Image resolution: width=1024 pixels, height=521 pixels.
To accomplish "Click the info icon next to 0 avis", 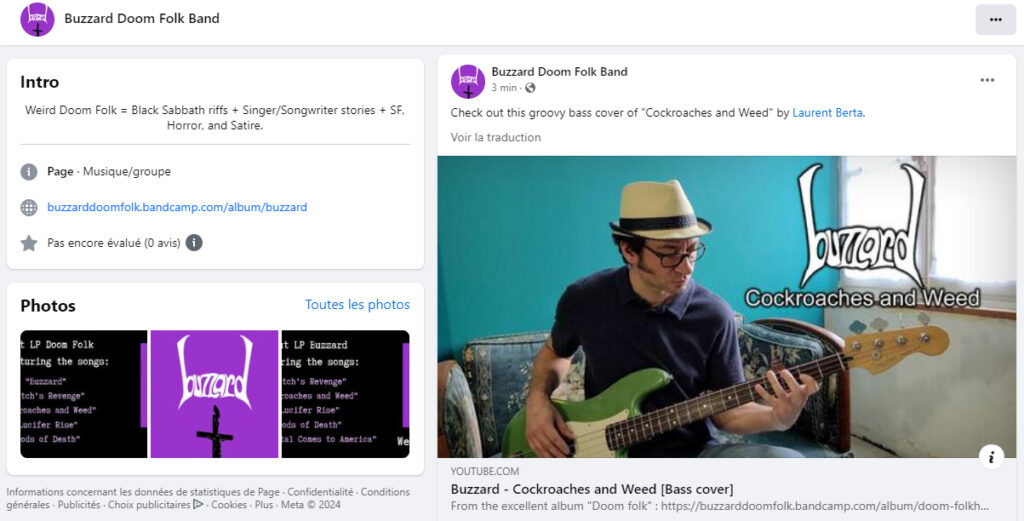I will (x=194, y=243).
